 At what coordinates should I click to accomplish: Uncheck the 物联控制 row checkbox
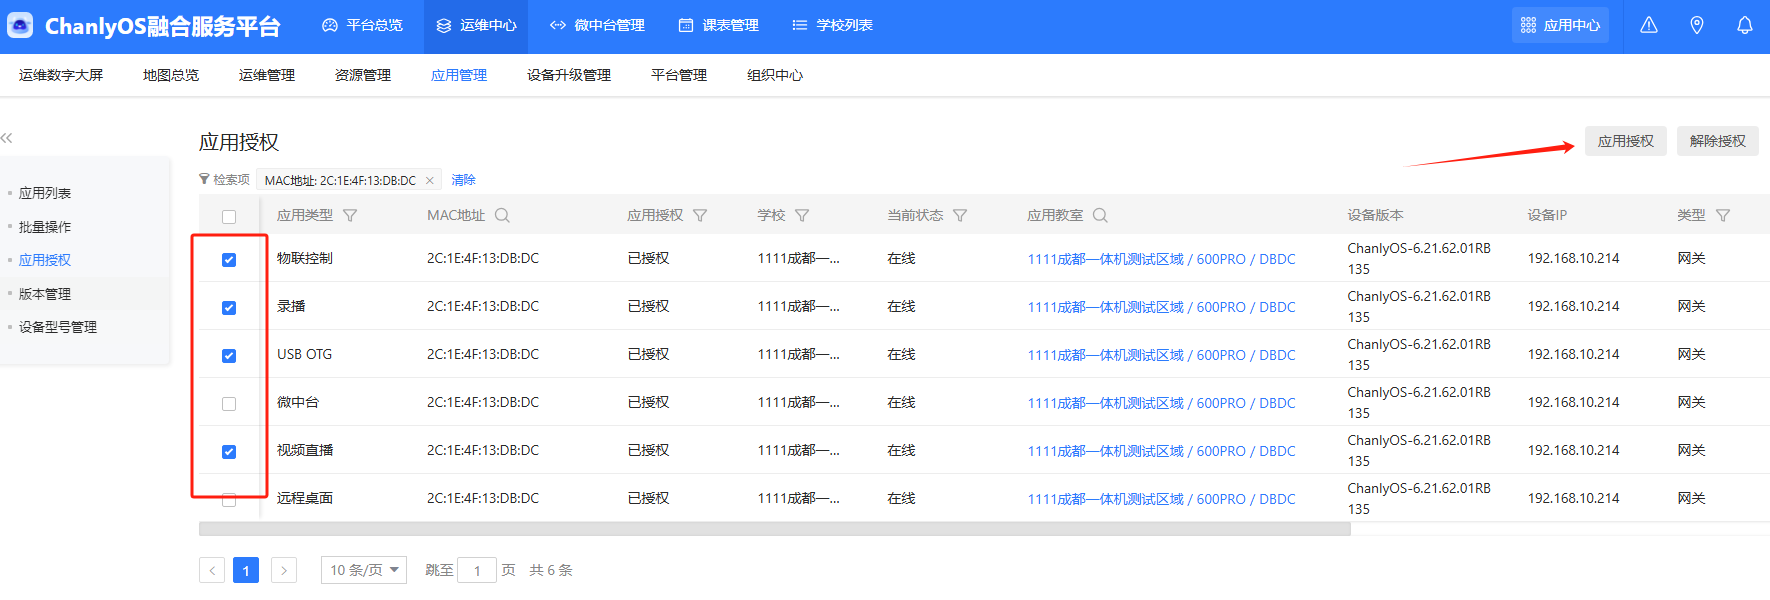point(229,260)
